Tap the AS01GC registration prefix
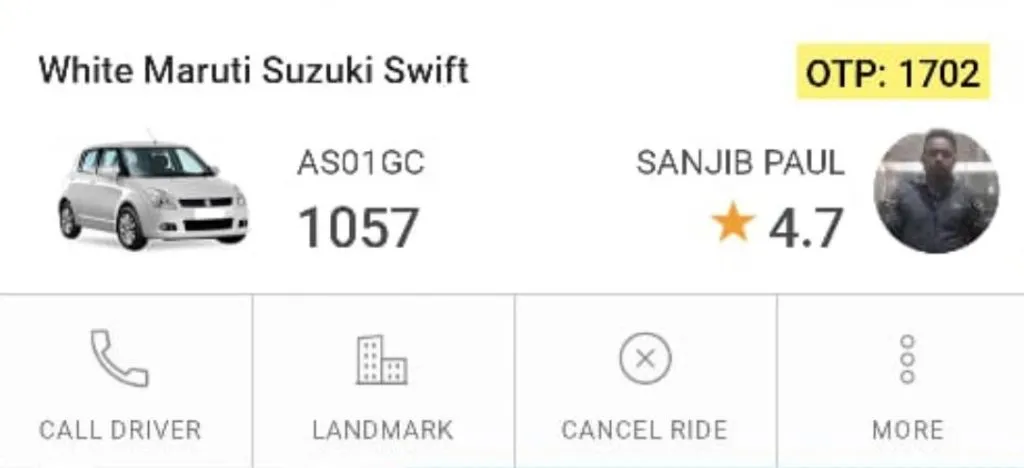1024x468 pixels. [361, 163]
